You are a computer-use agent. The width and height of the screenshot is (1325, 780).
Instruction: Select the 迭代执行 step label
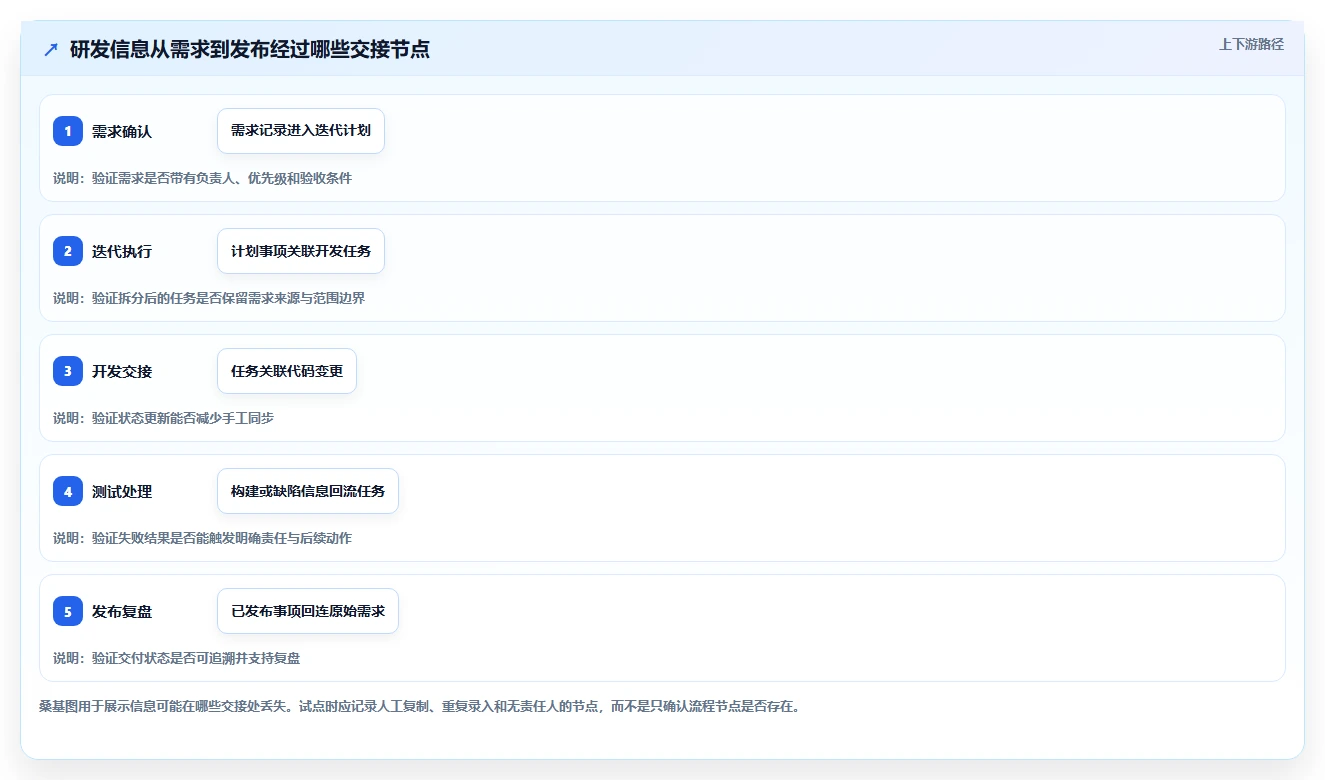click(x=122, y=251)
